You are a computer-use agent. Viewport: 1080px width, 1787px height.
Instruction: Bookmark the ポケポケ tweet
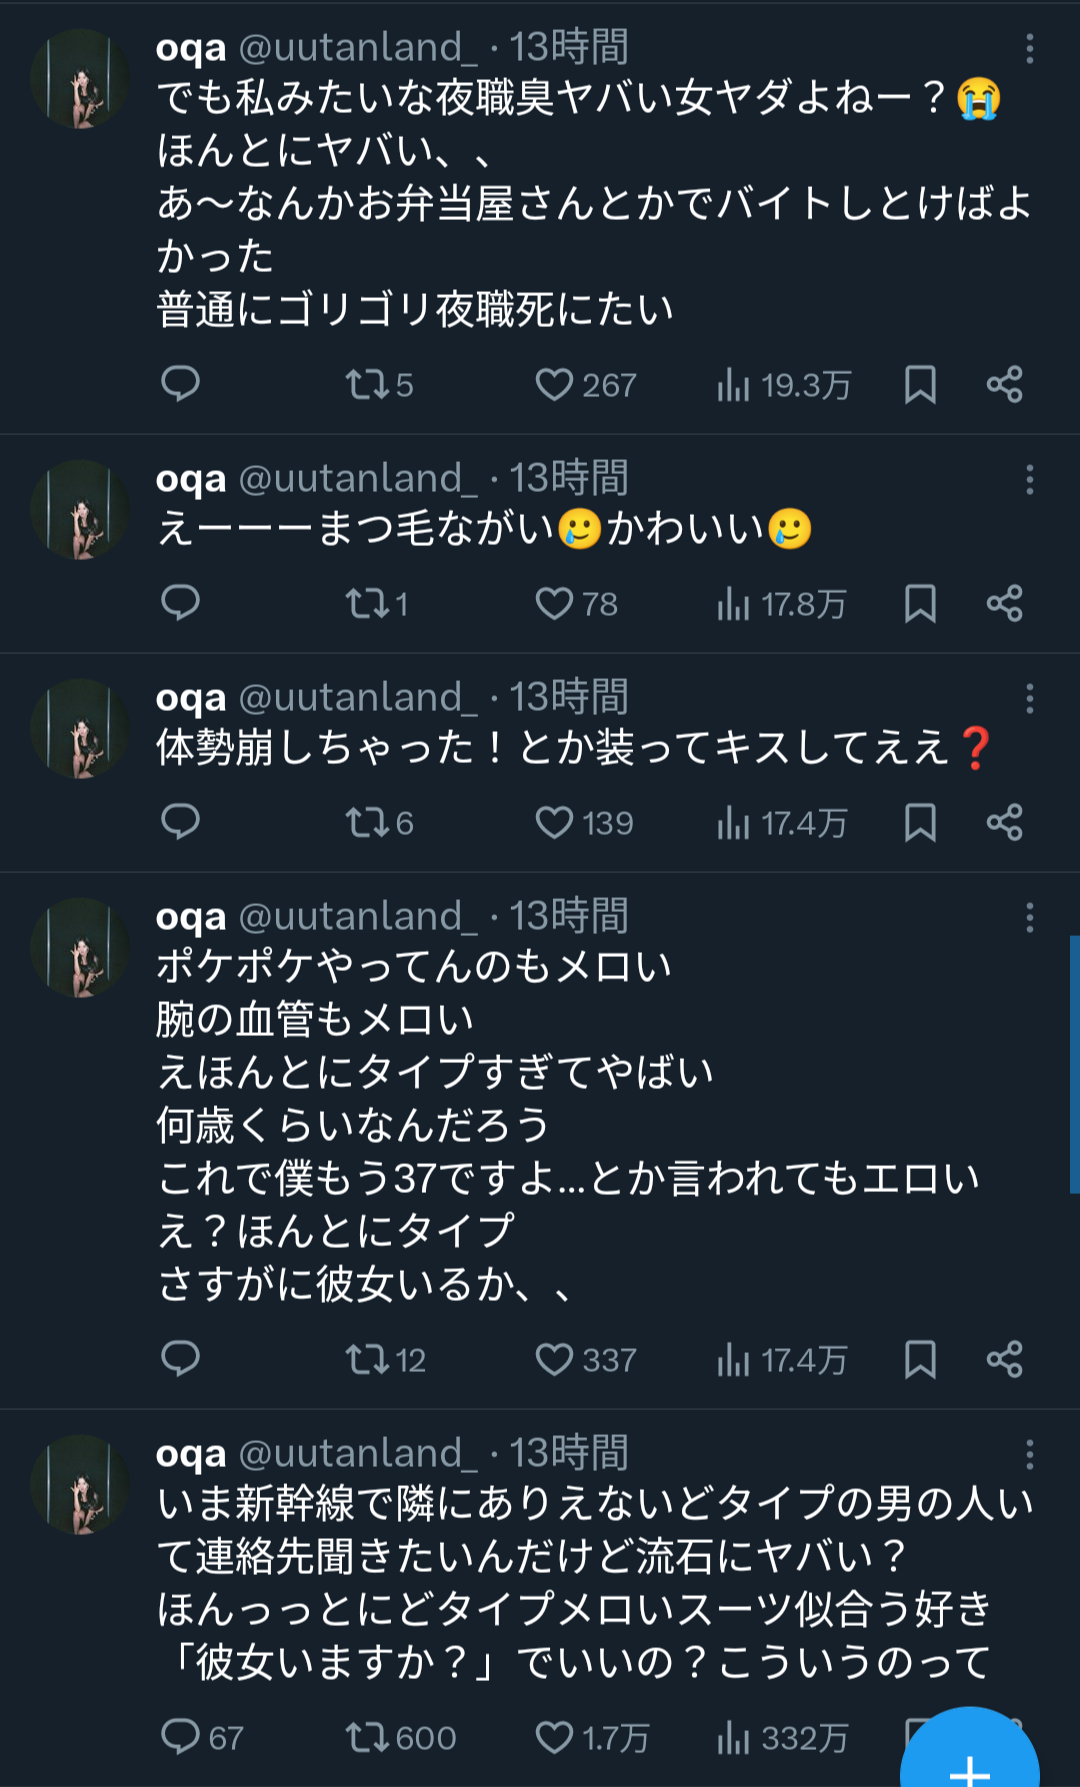click(x=920, y=1359)
